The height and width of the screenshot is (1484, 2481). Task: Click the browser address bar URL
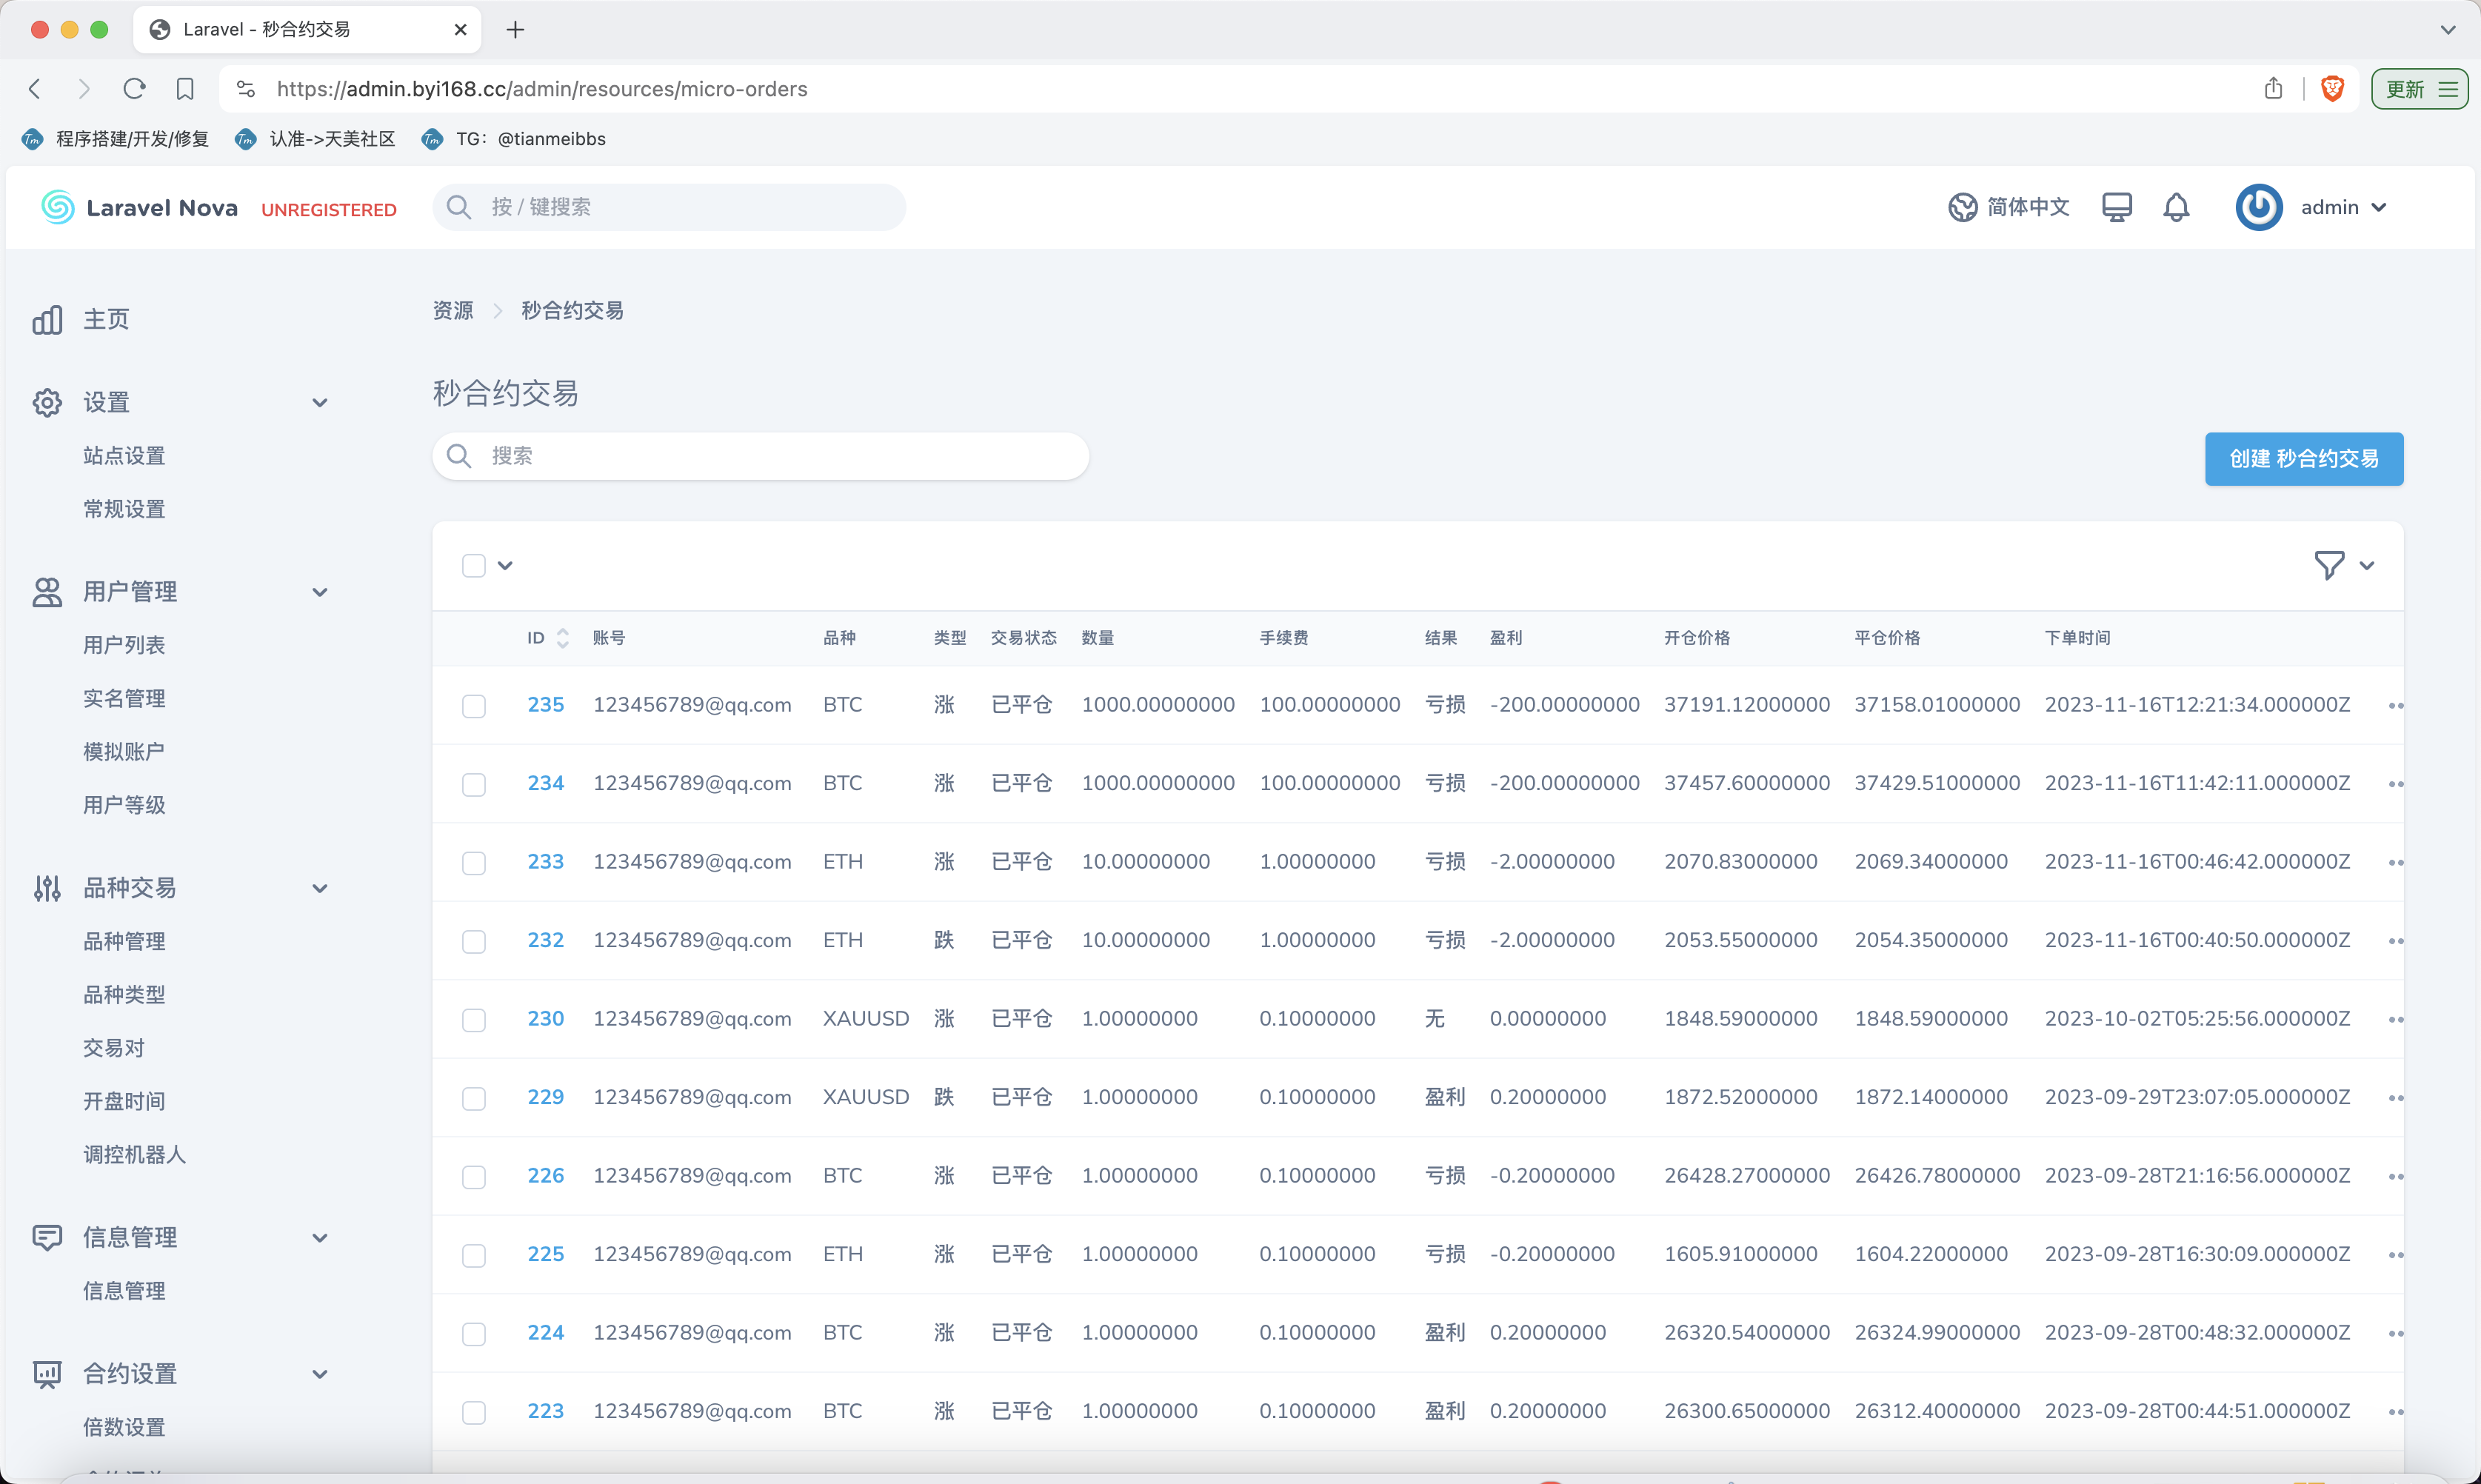click(542, 89)
